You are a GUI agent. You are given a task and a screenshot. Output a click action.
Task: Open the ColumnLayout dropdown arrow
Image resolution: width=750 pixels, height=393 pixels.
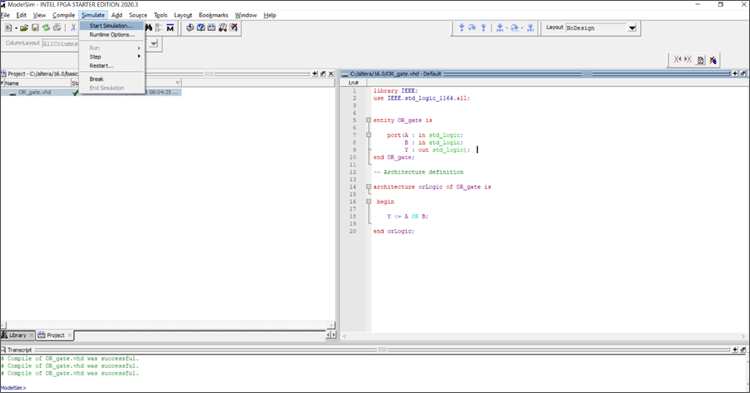click(x=154, y=44)
